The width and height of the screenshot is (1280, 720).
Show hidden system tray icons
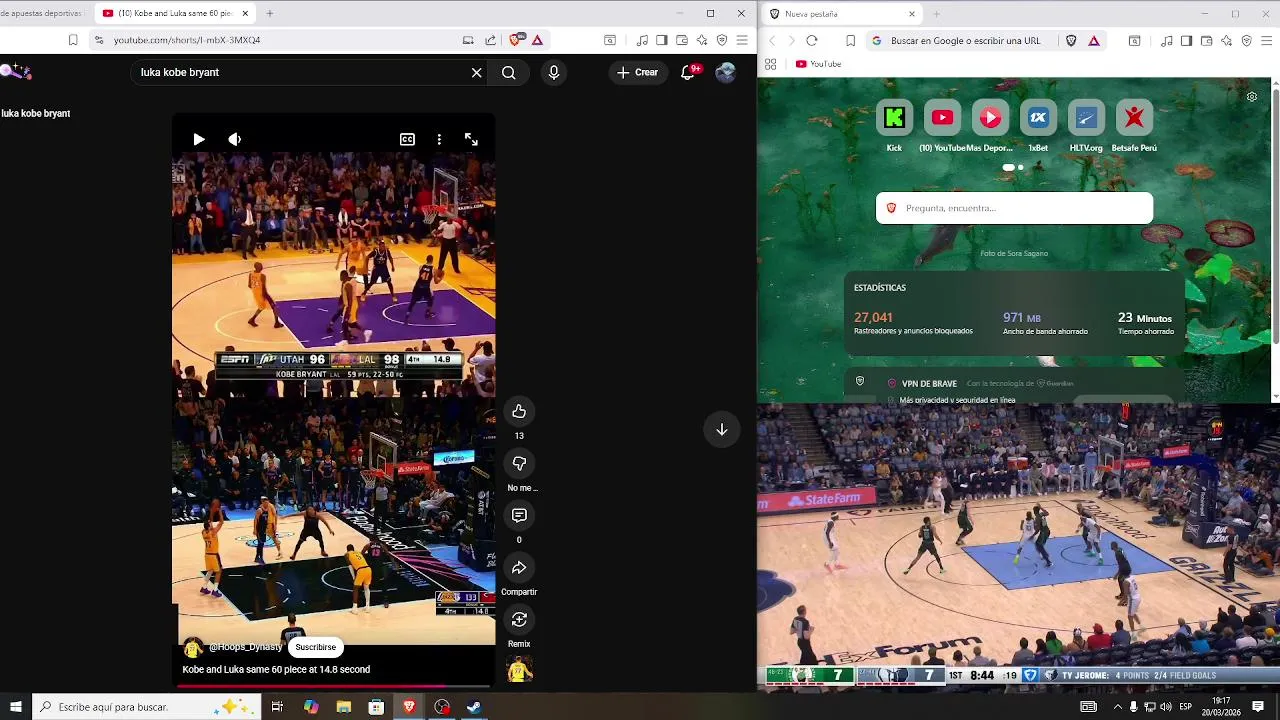(x=1117, y=707)
